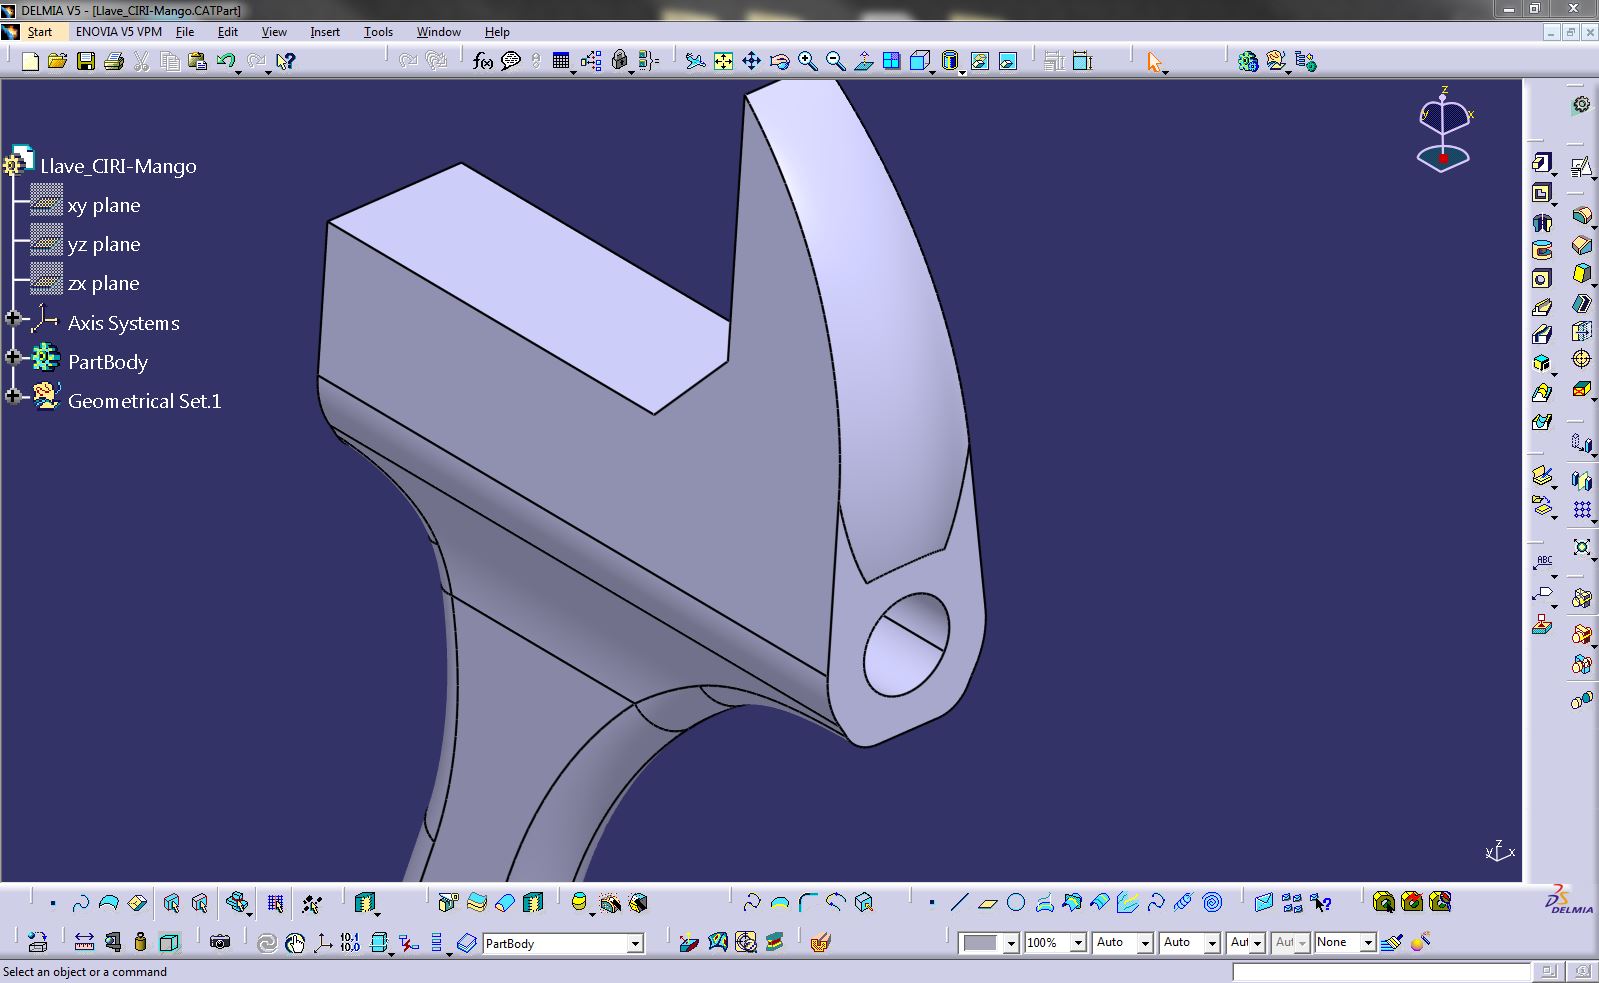Open the PartBody body selector dropdown
1599x983 pixels.
[634, 944]
